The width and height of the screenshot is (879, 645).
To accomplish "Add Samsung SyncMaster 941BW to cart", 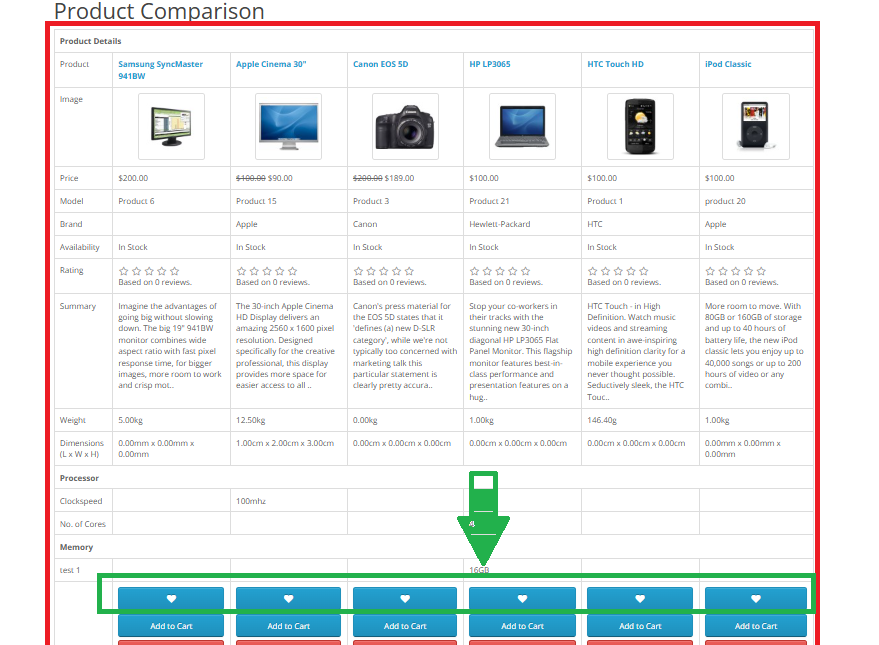I will click(171, 626).
